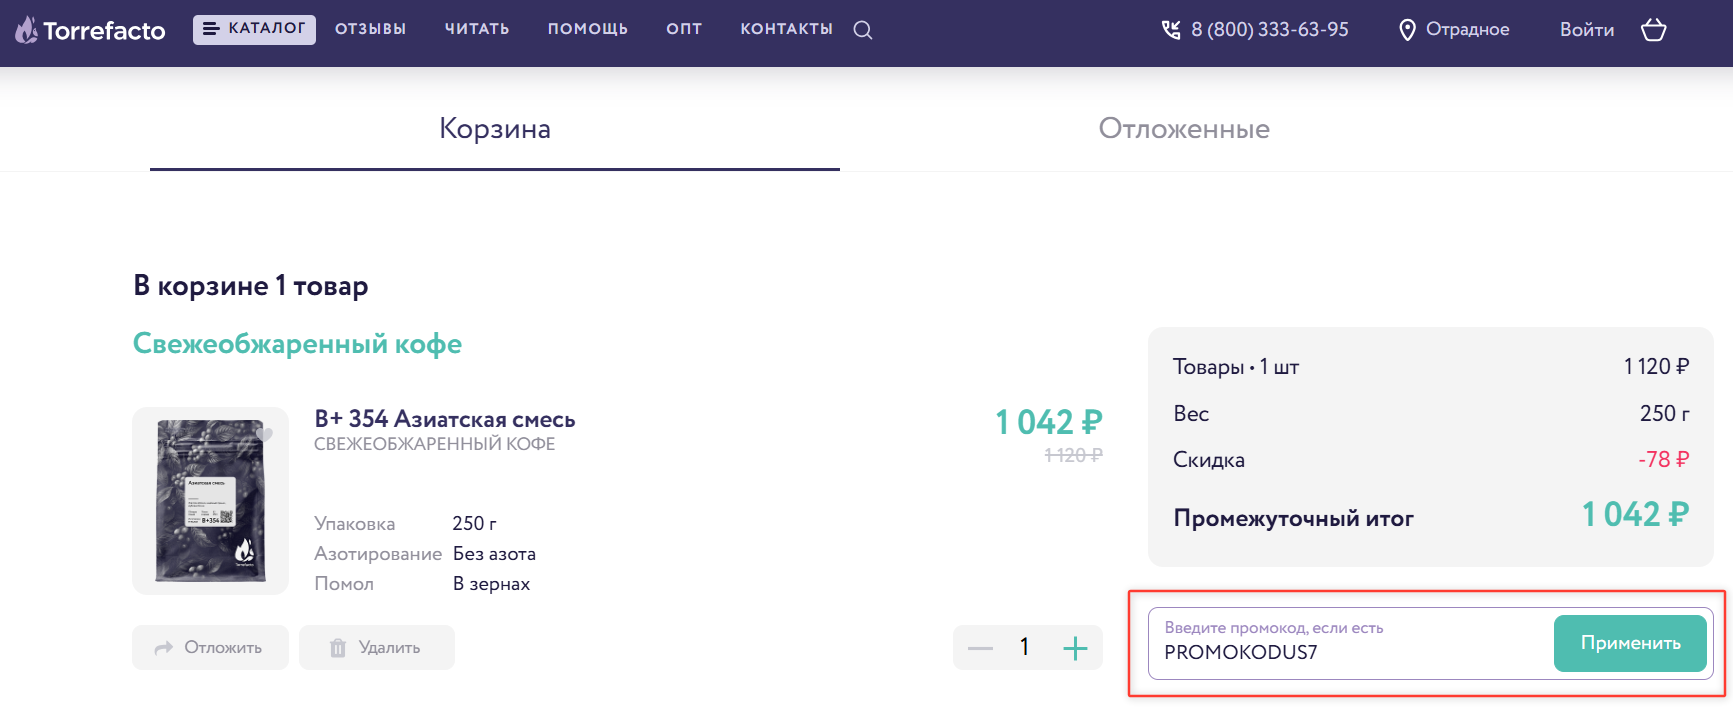Increase quantity with the plus control
The image size is (1733, 708).
point(1075,647)
